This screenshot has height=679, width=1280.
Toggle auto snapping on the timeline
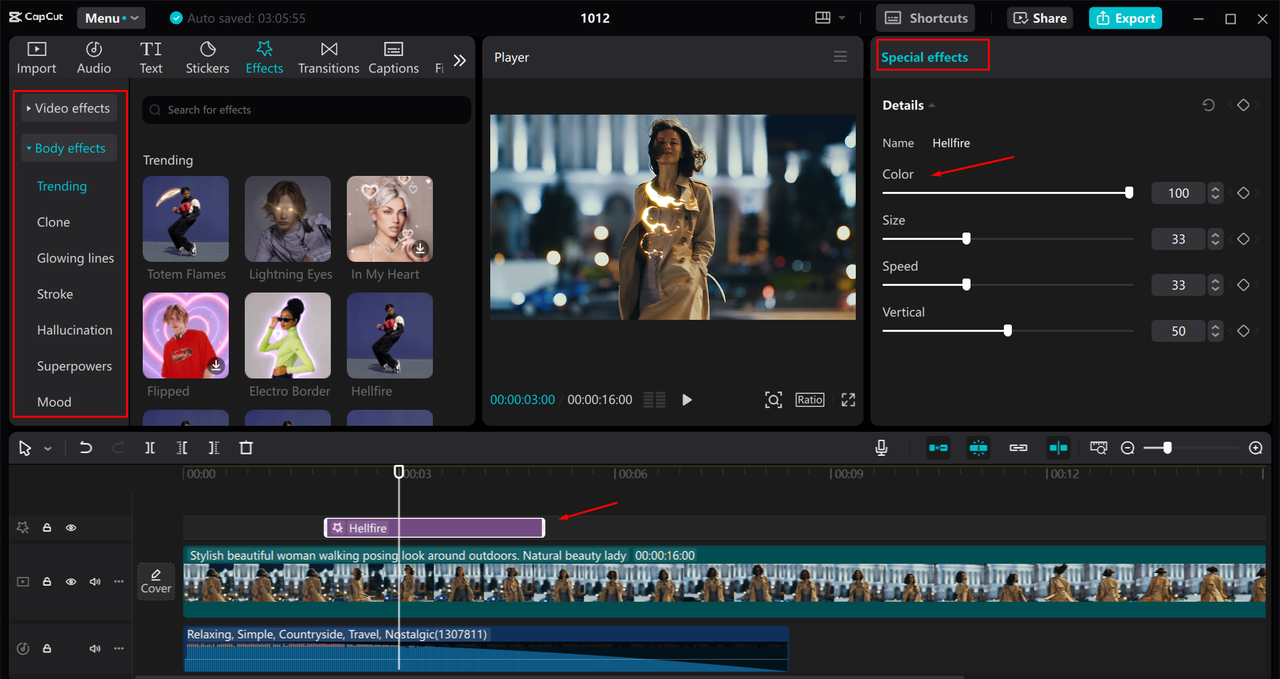tap(978, 448)
